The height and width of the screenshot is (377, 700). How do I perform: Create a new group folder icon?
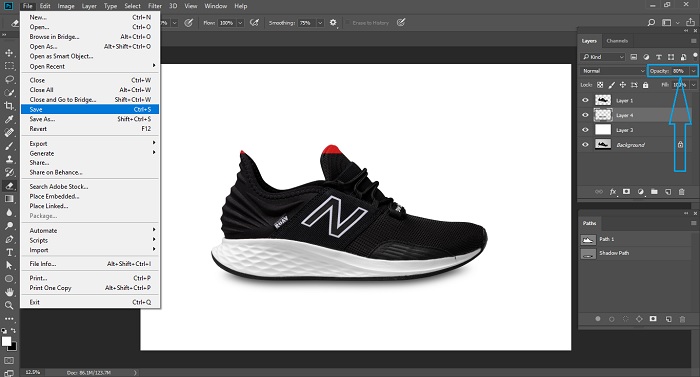coord(654,192)
